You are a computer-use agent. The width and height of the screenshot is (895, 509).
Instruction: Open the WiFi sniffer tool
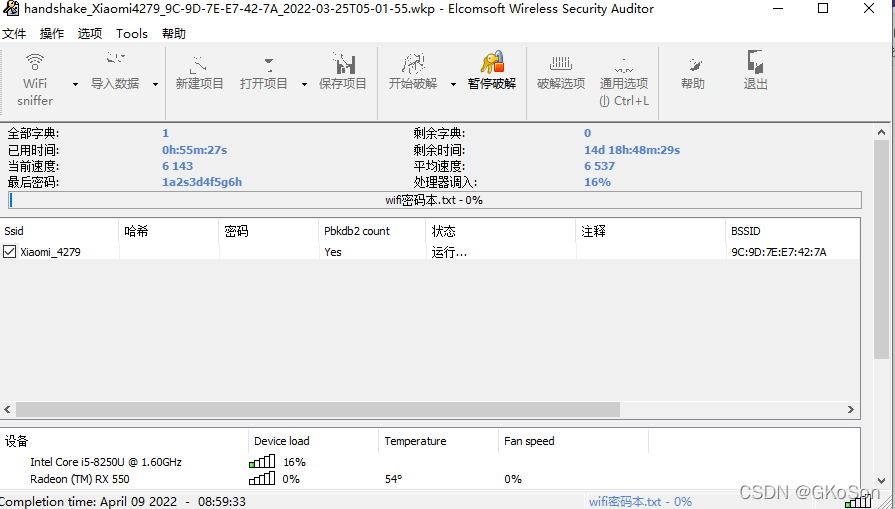[x=35, y=79]
